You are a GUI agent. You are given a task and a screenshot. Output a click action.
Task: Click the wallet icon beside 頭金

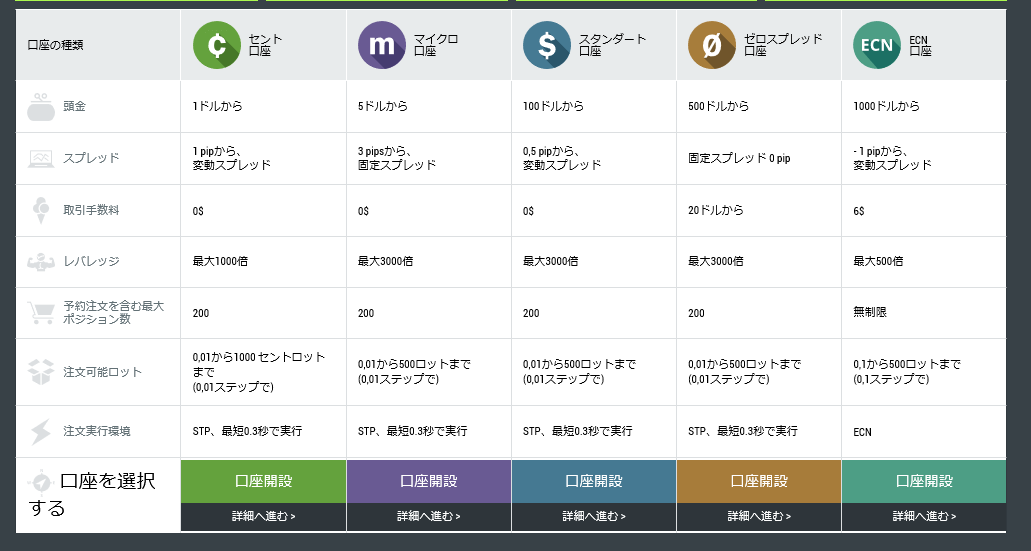41,107
